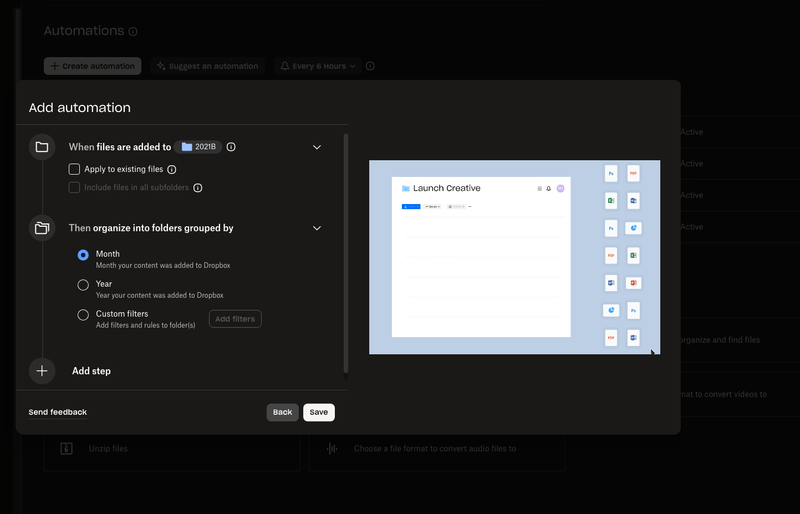Click the plus icon for Add step
Screen dimensions: 800x514
pos(42,371)
